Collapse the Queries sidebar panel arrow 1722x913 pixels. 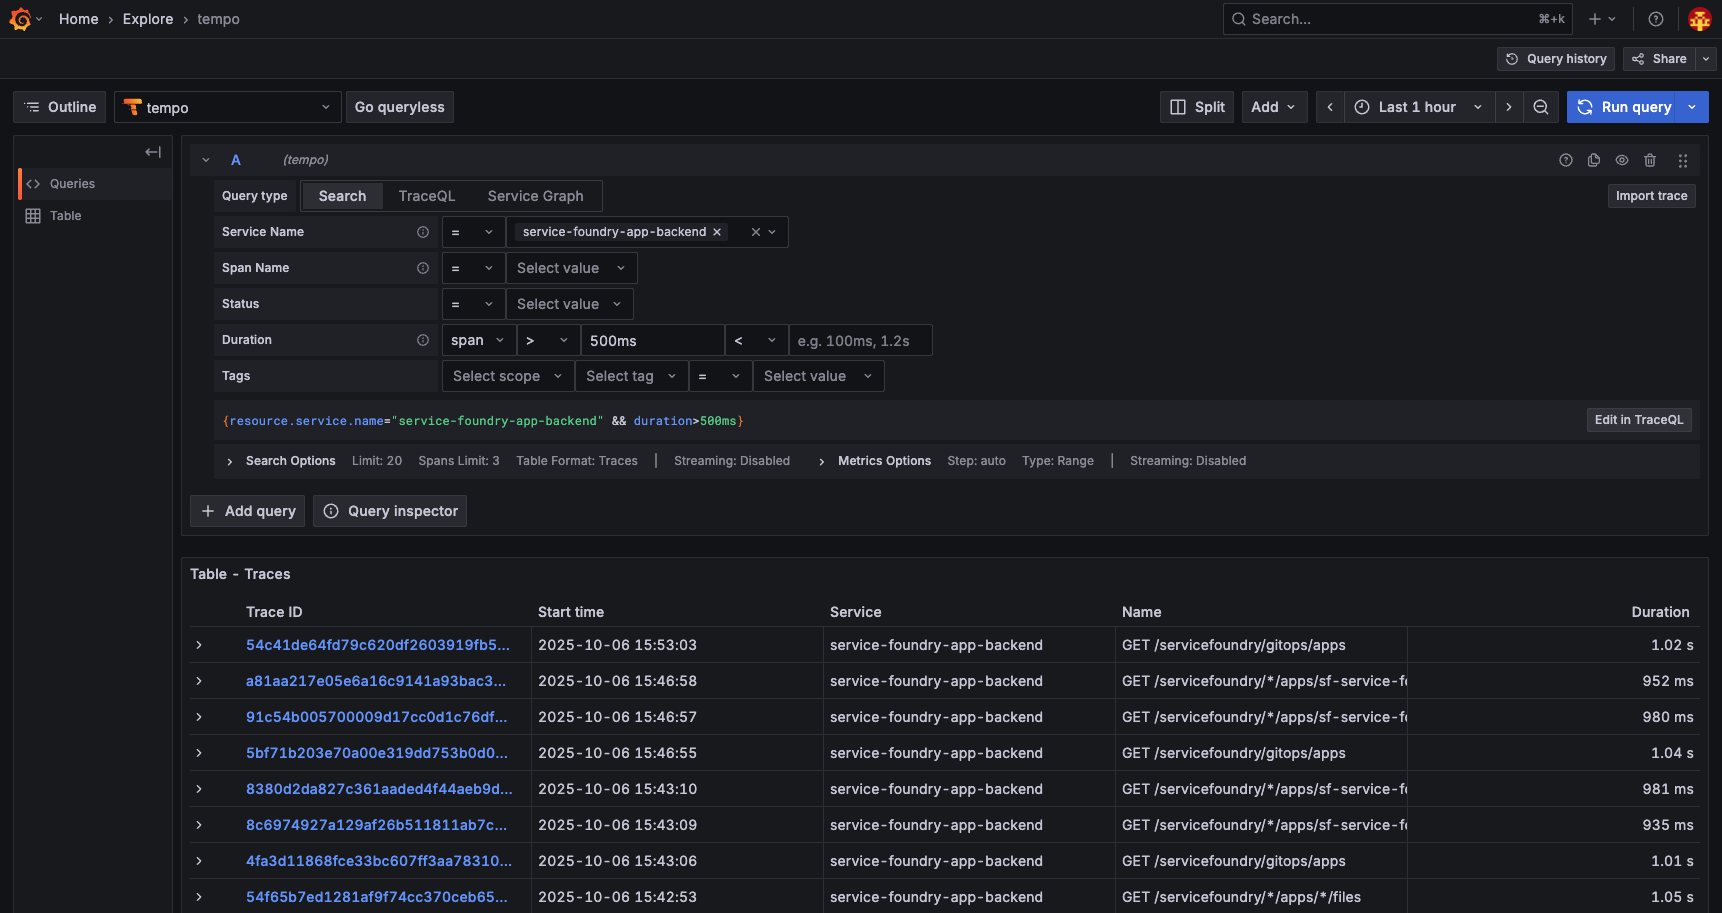click(x=152, y=151)
